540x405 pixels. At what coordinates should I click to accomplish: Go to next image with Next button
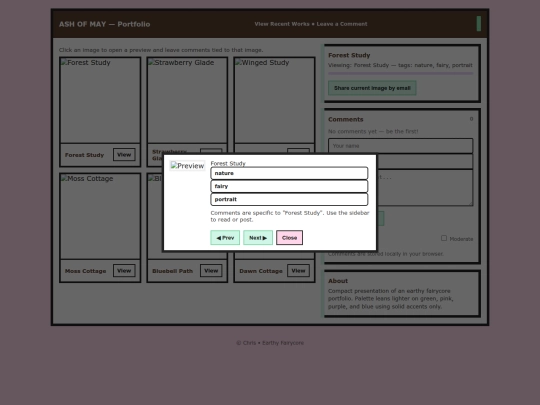(258, 238)
